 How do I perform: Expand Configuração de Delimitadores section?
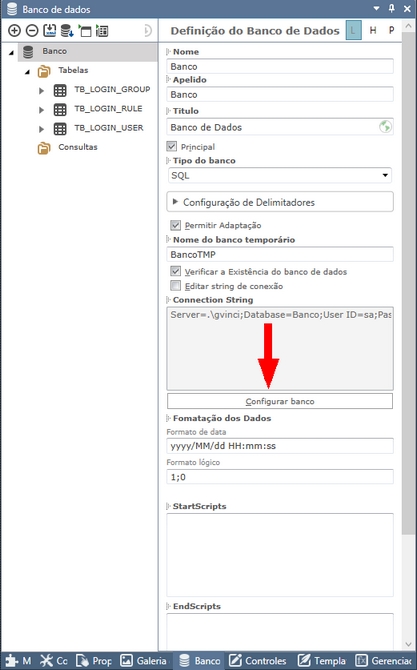[x=280, y=202]
